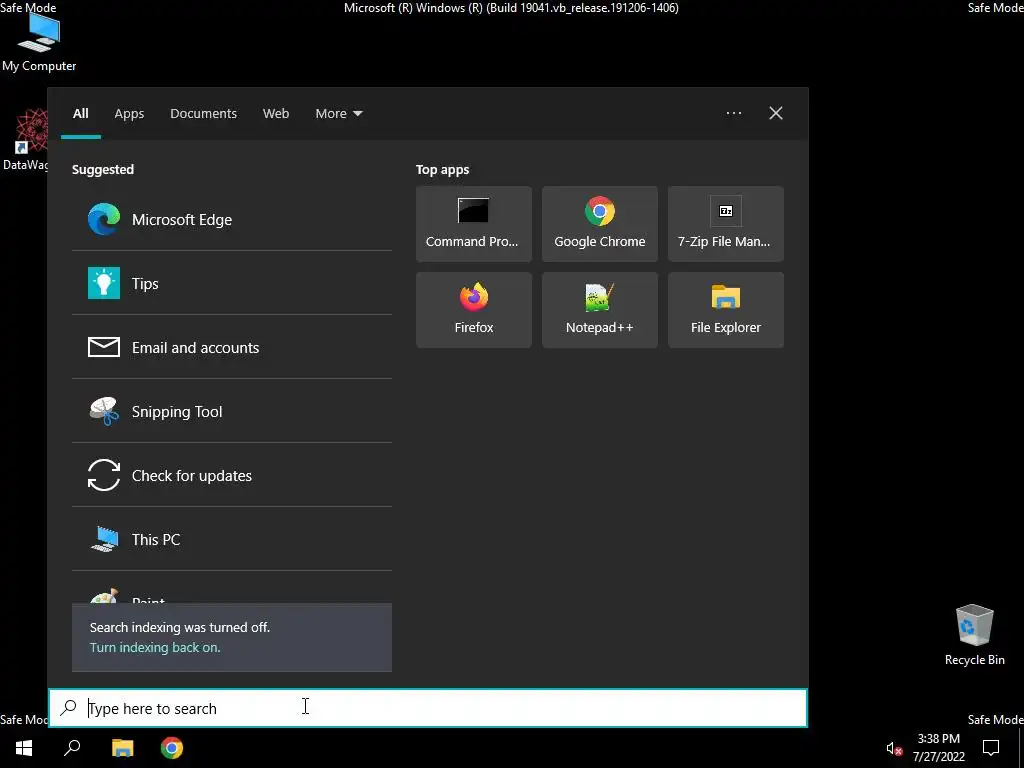
Task: Select Check for updates suggestion
Action: 231,475
